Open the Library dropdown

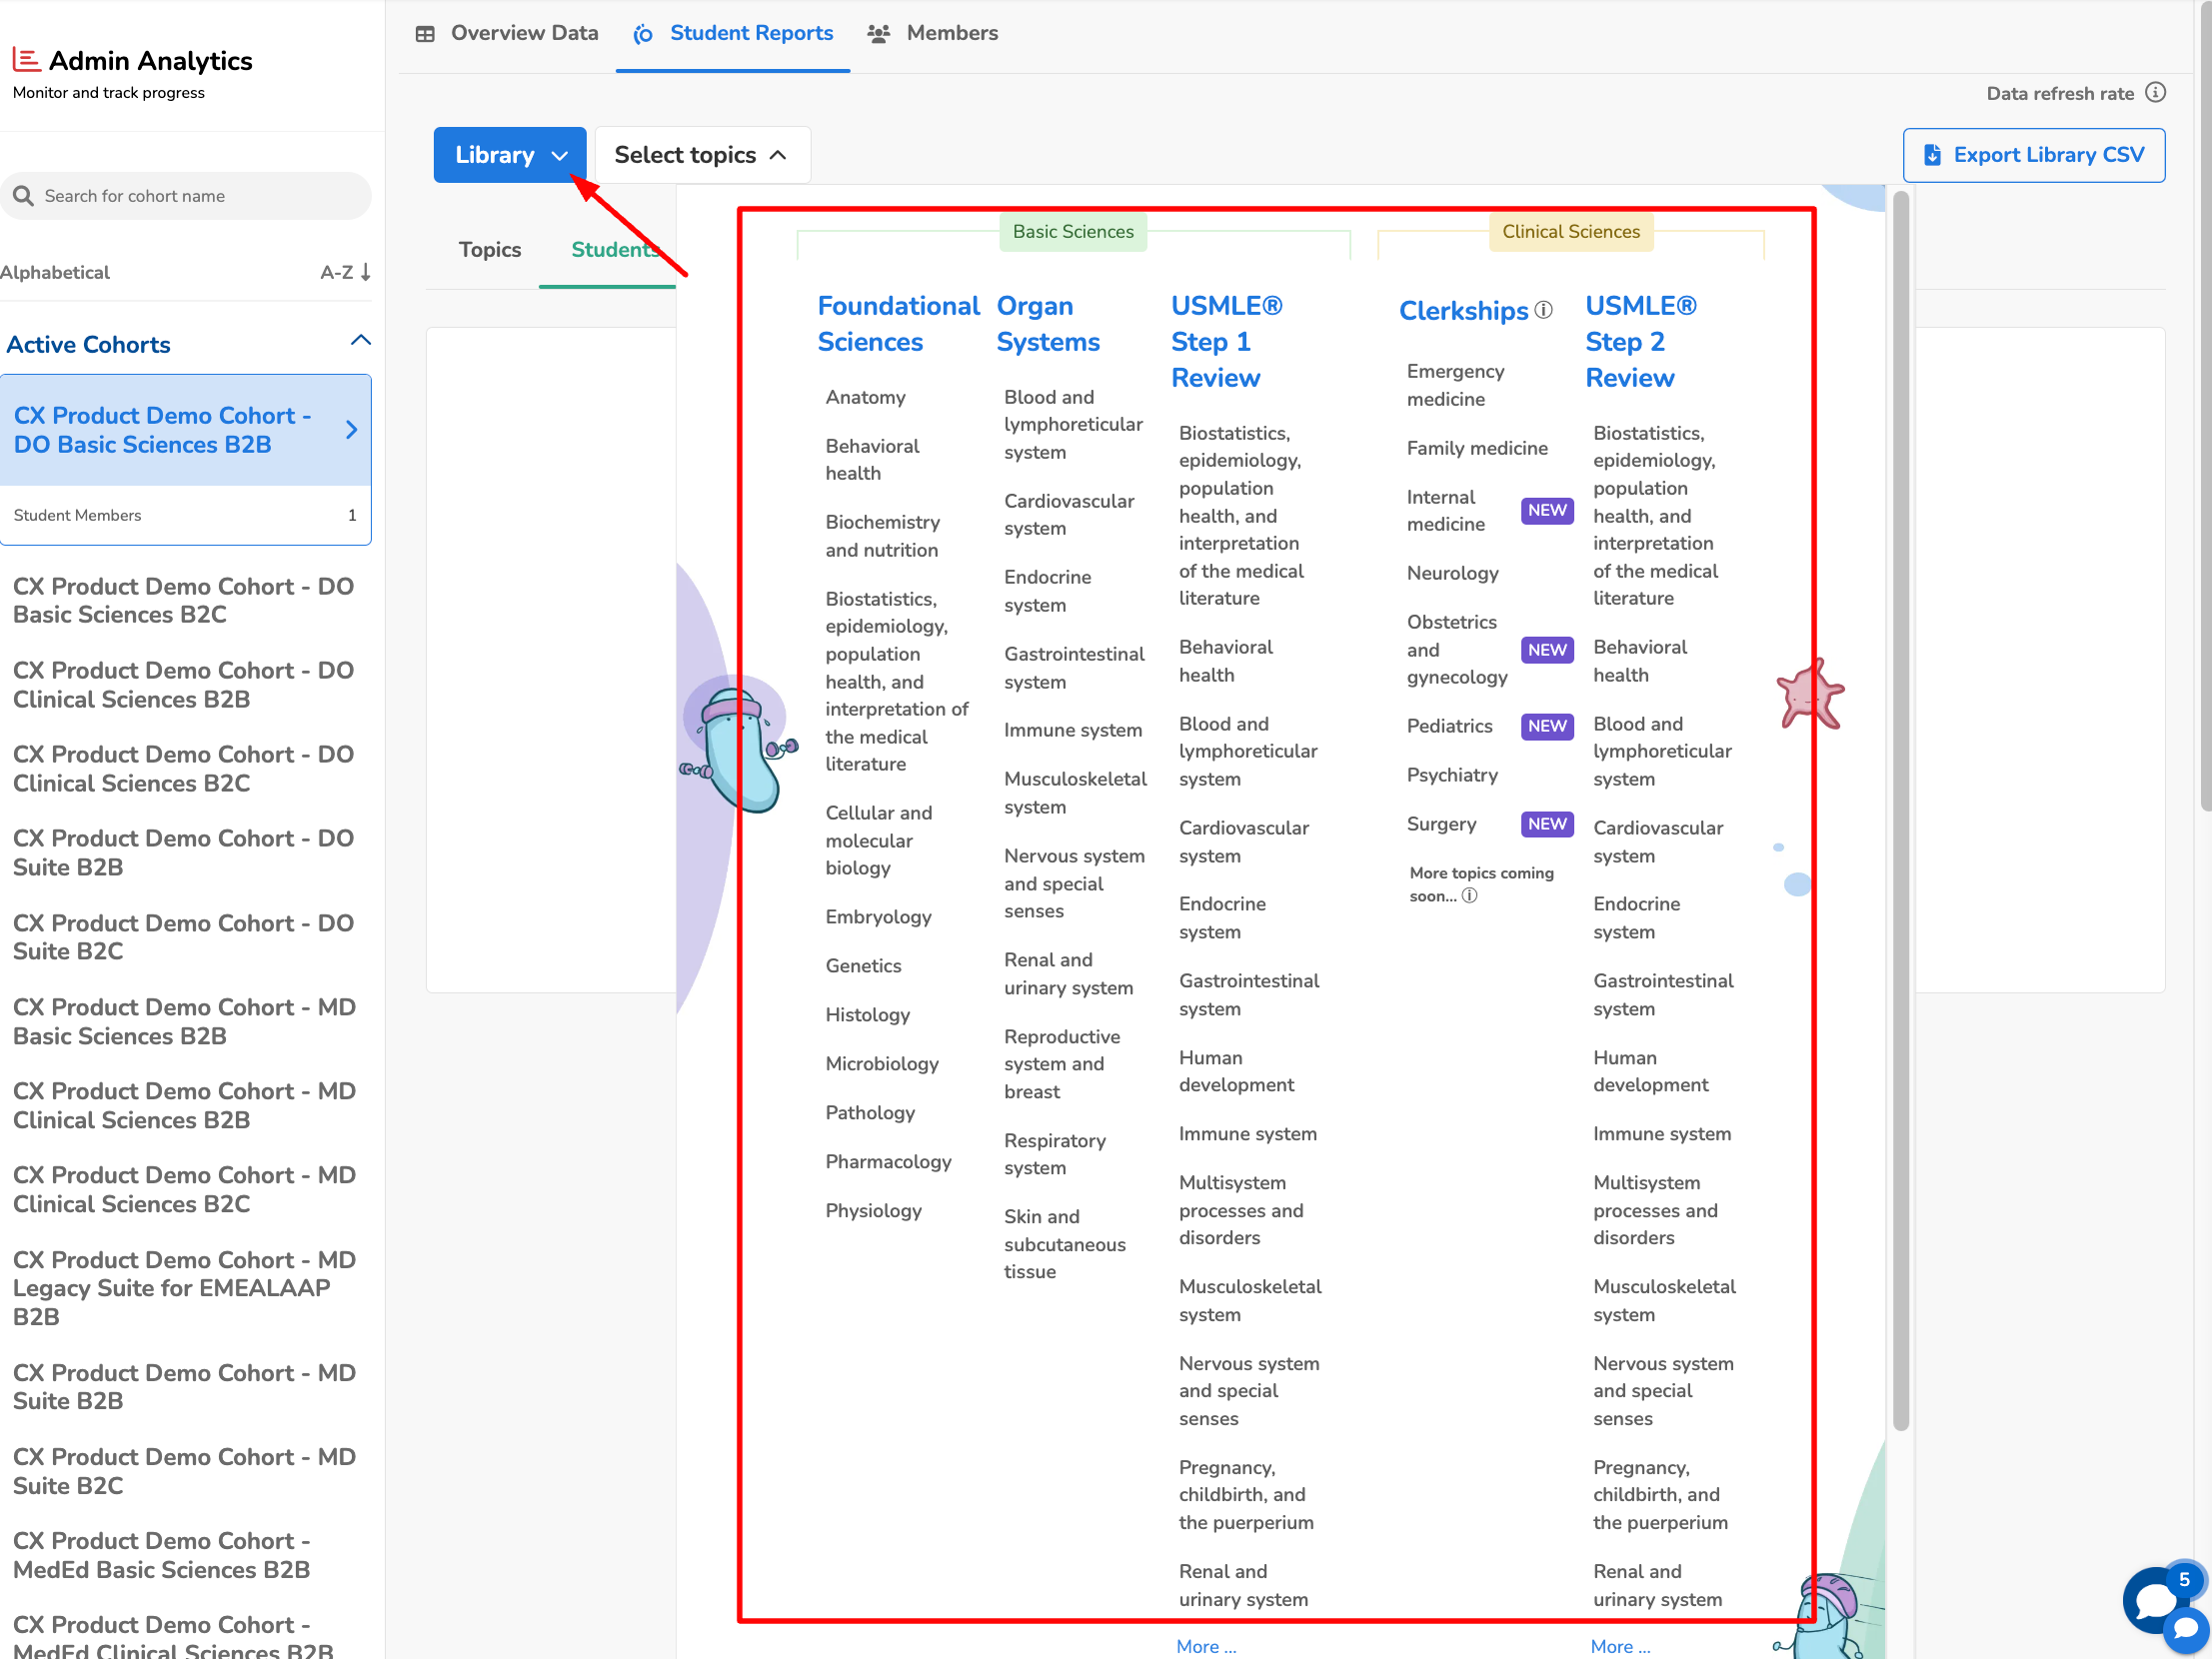[510, 155]
